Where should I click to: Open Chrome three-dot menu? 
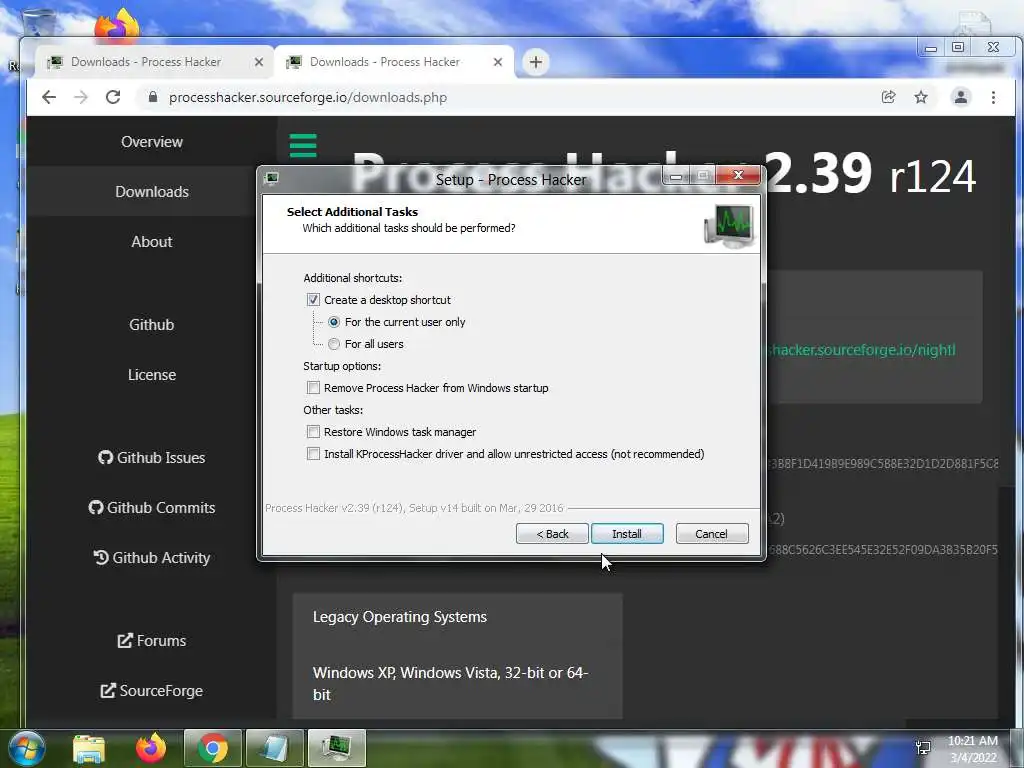[x=993, y=97]
